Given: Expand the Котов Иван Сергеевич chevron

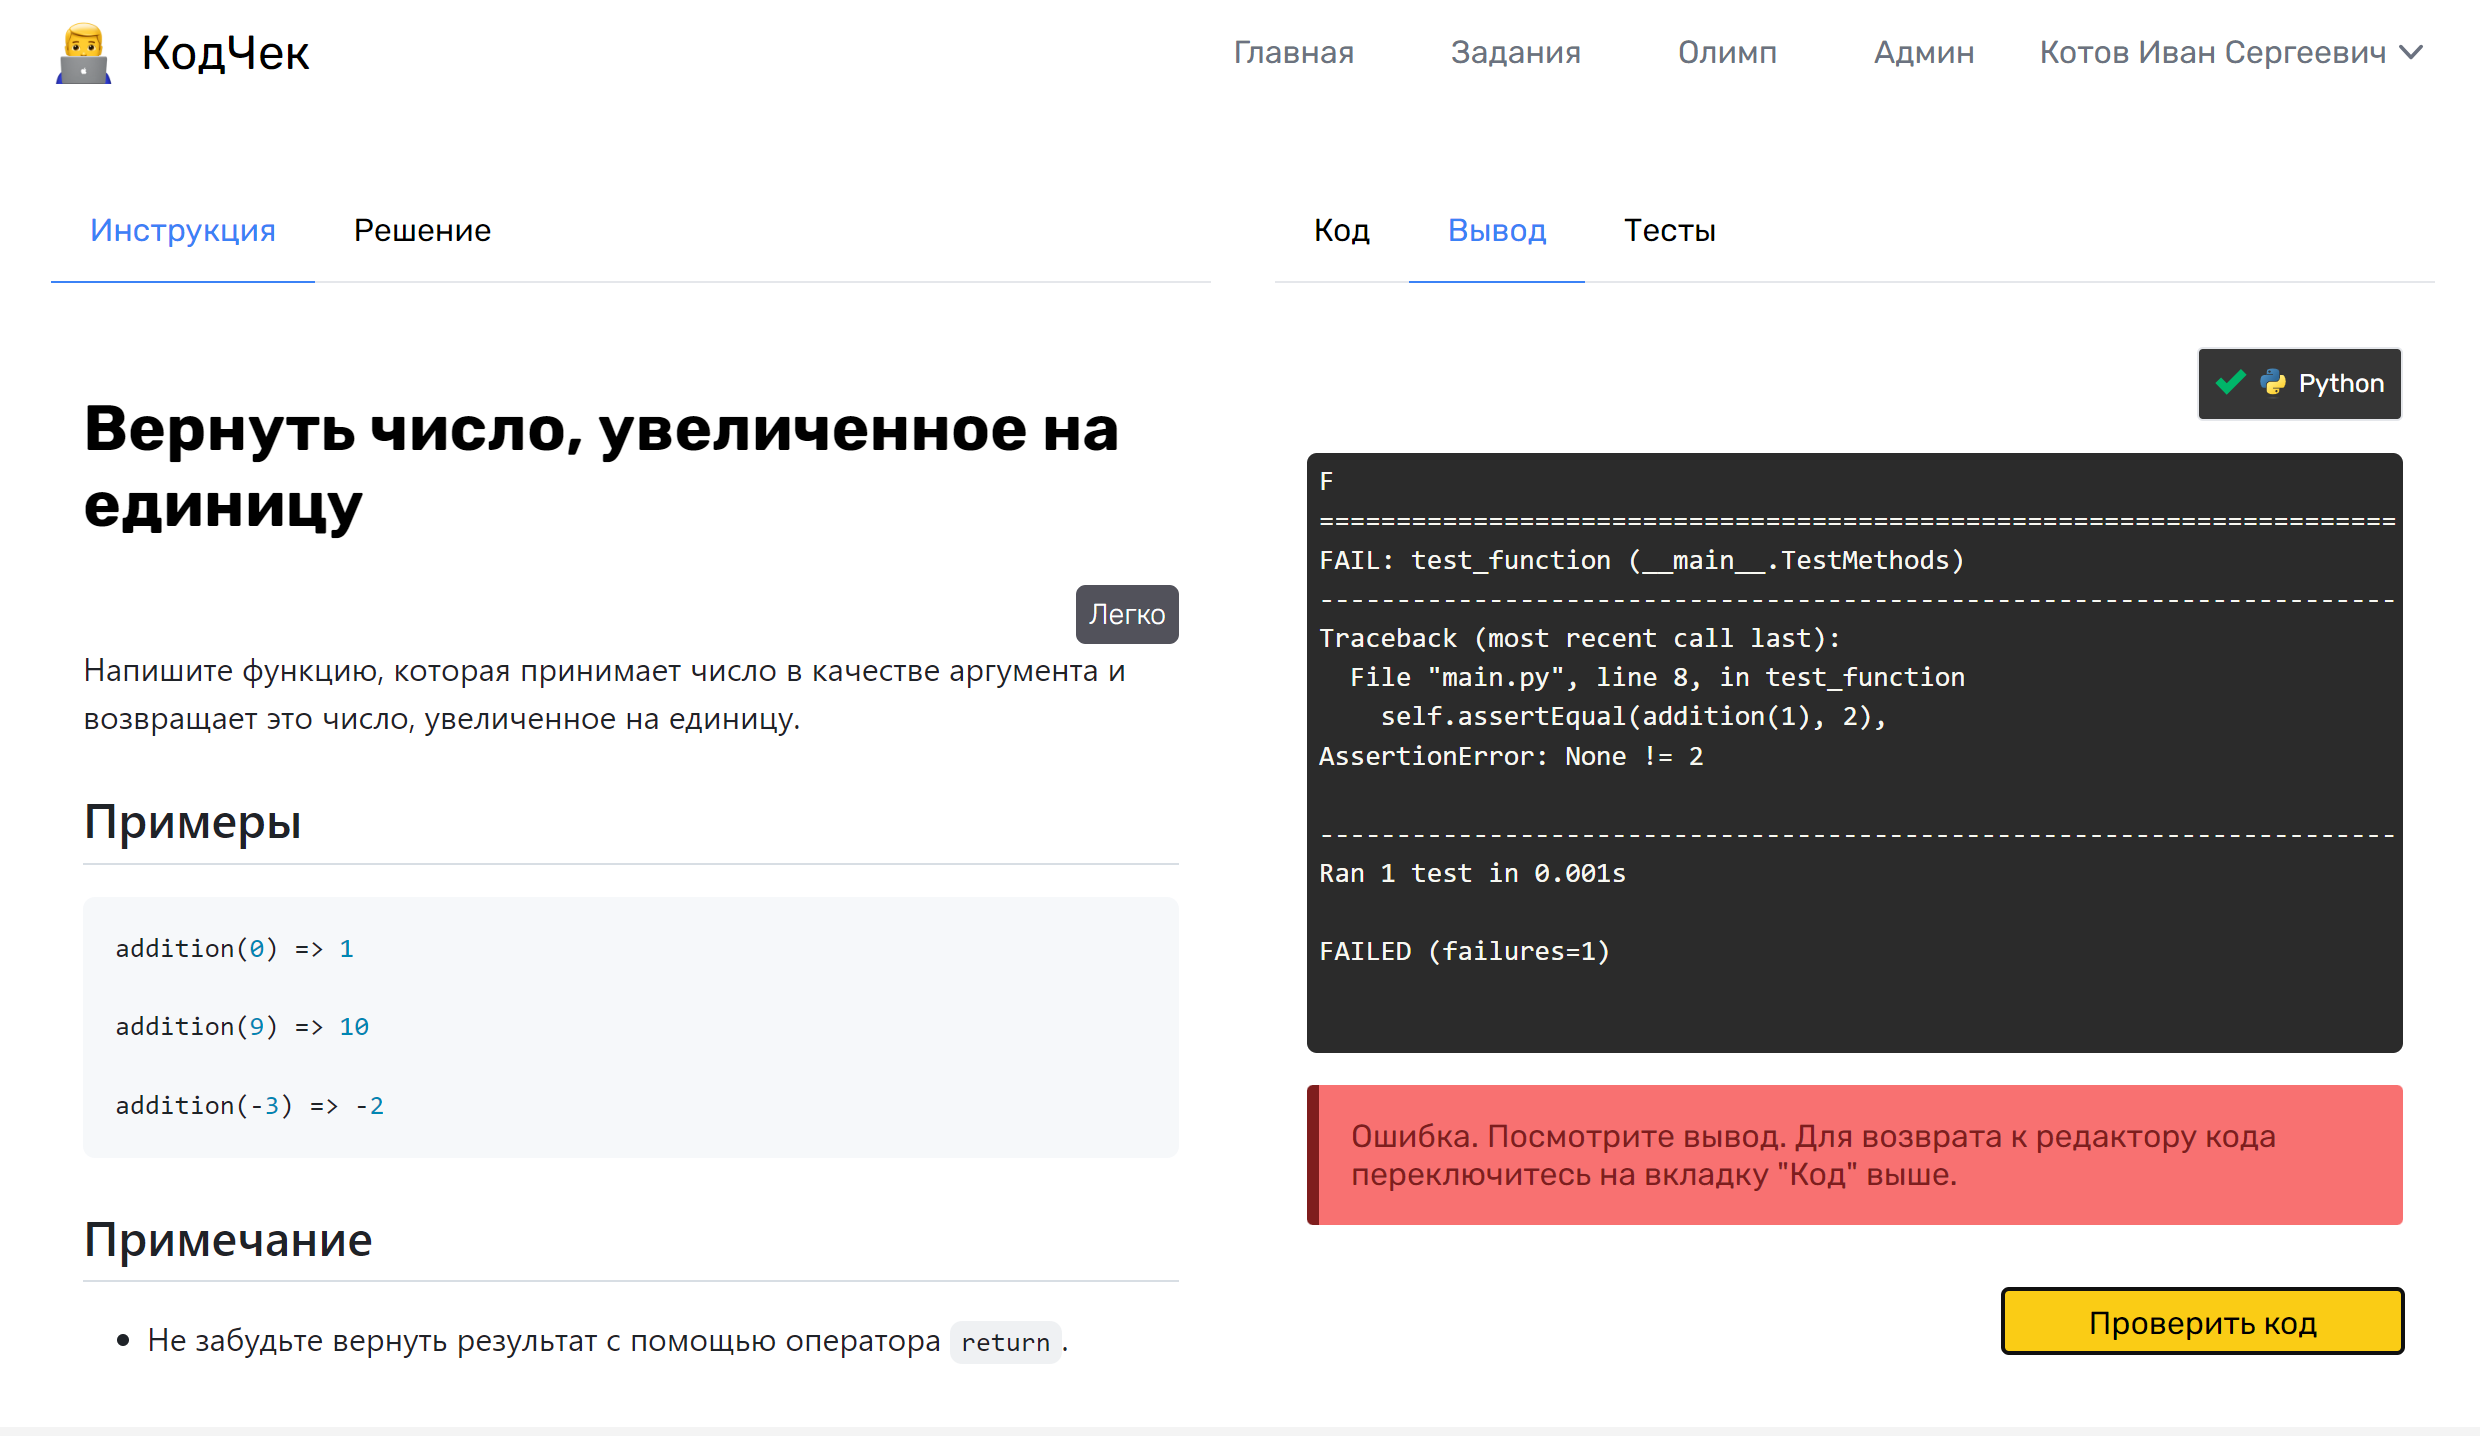Looking at the screenshot, I should pyautogui.click(x=2412, y=52).
